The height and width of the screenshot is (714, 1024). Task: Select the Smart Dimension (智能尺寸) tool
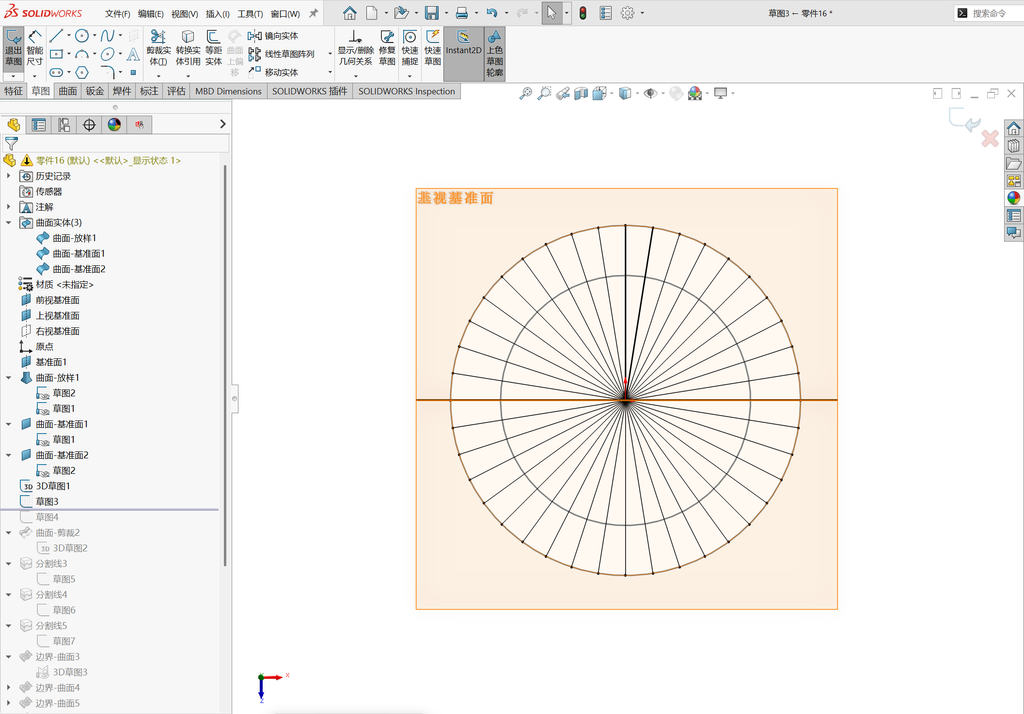pos(35,48)
